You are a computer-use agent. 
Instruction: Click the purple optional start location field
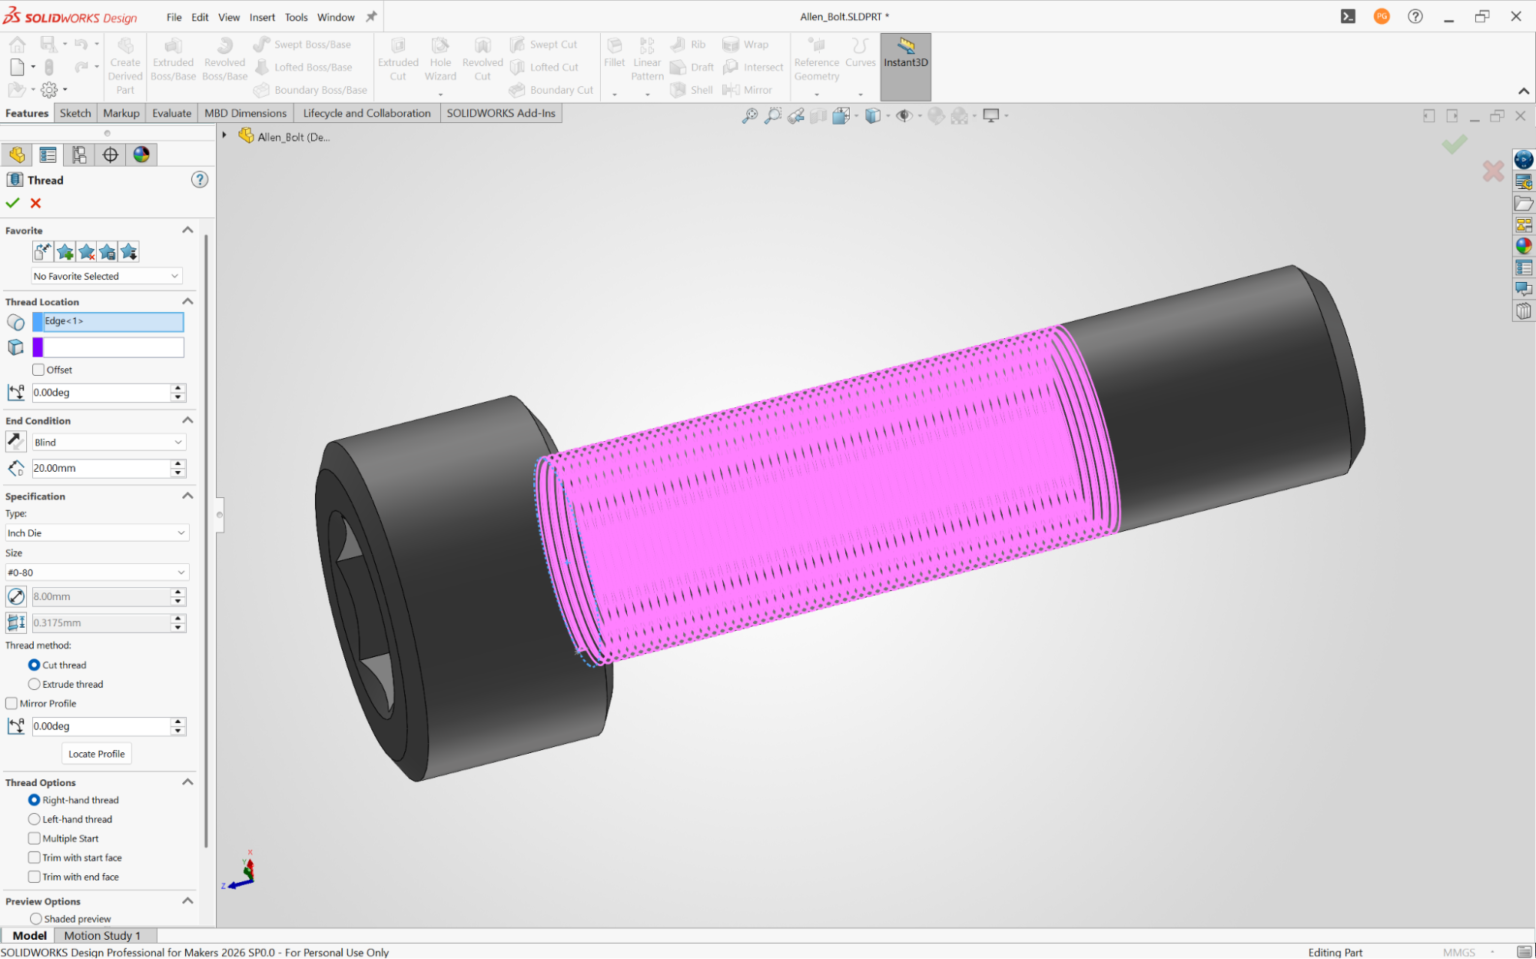108,347
